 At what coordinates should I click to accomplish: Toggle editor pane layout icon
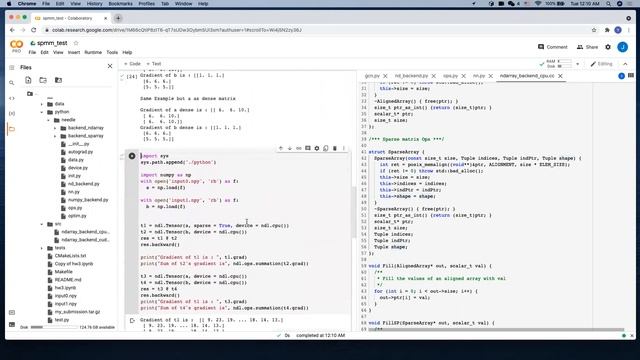click(x=631, y=76)
